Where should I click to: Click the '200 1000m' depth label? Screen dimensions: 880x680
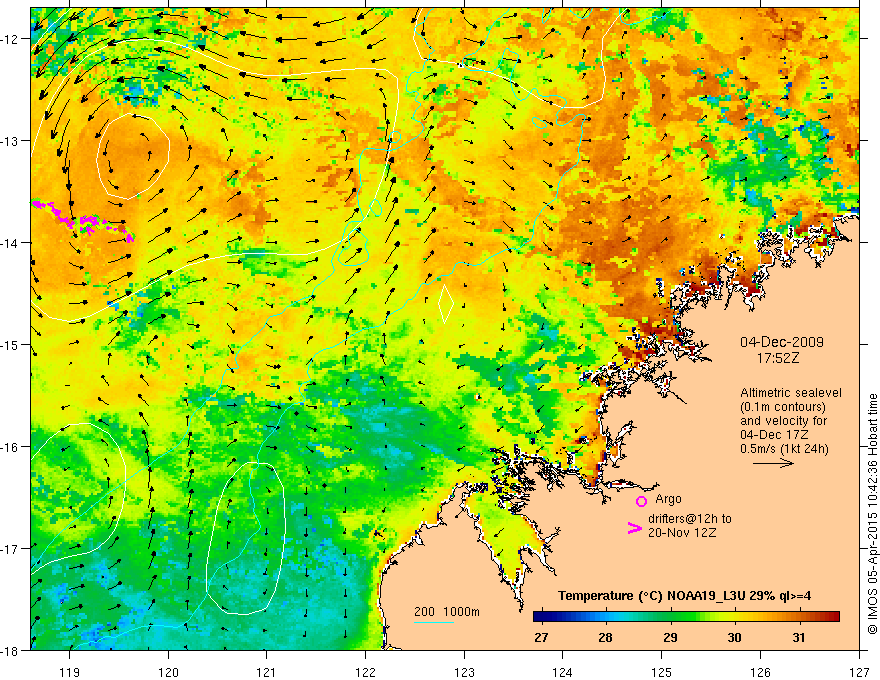[x=447, y=612]
